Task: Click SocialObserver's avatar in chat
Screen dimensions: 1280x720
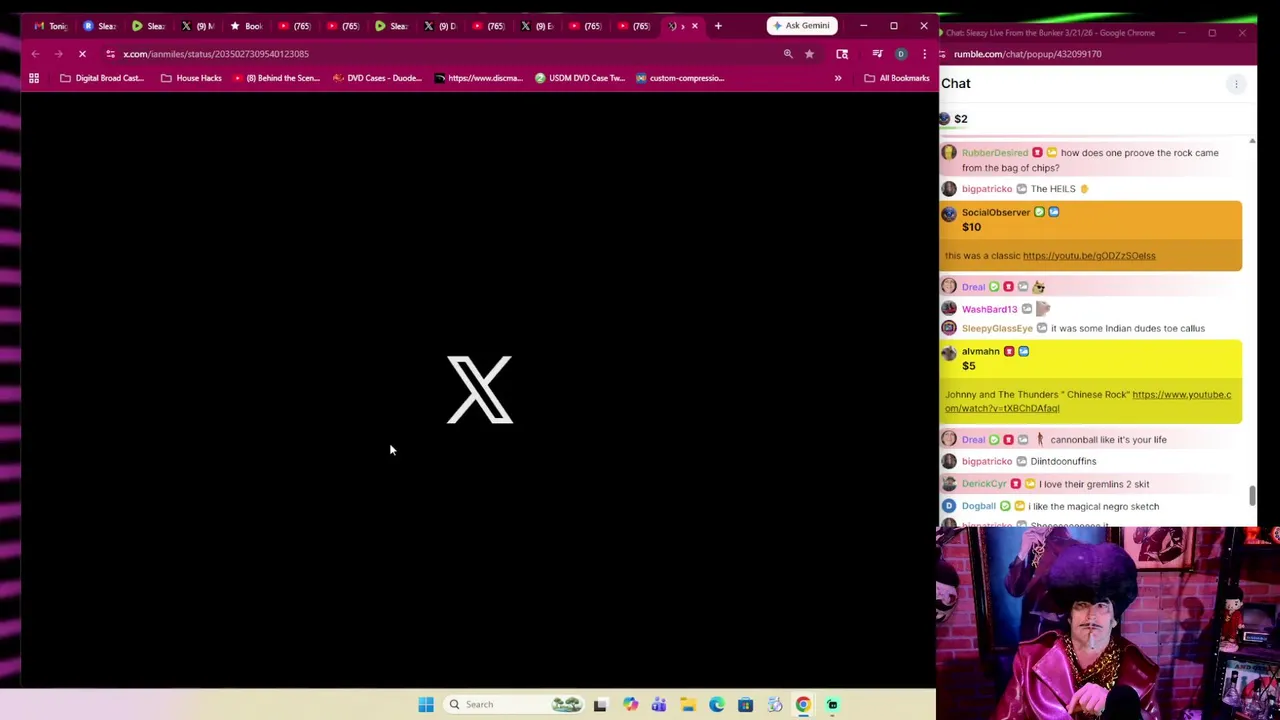Action: point(949,212)
